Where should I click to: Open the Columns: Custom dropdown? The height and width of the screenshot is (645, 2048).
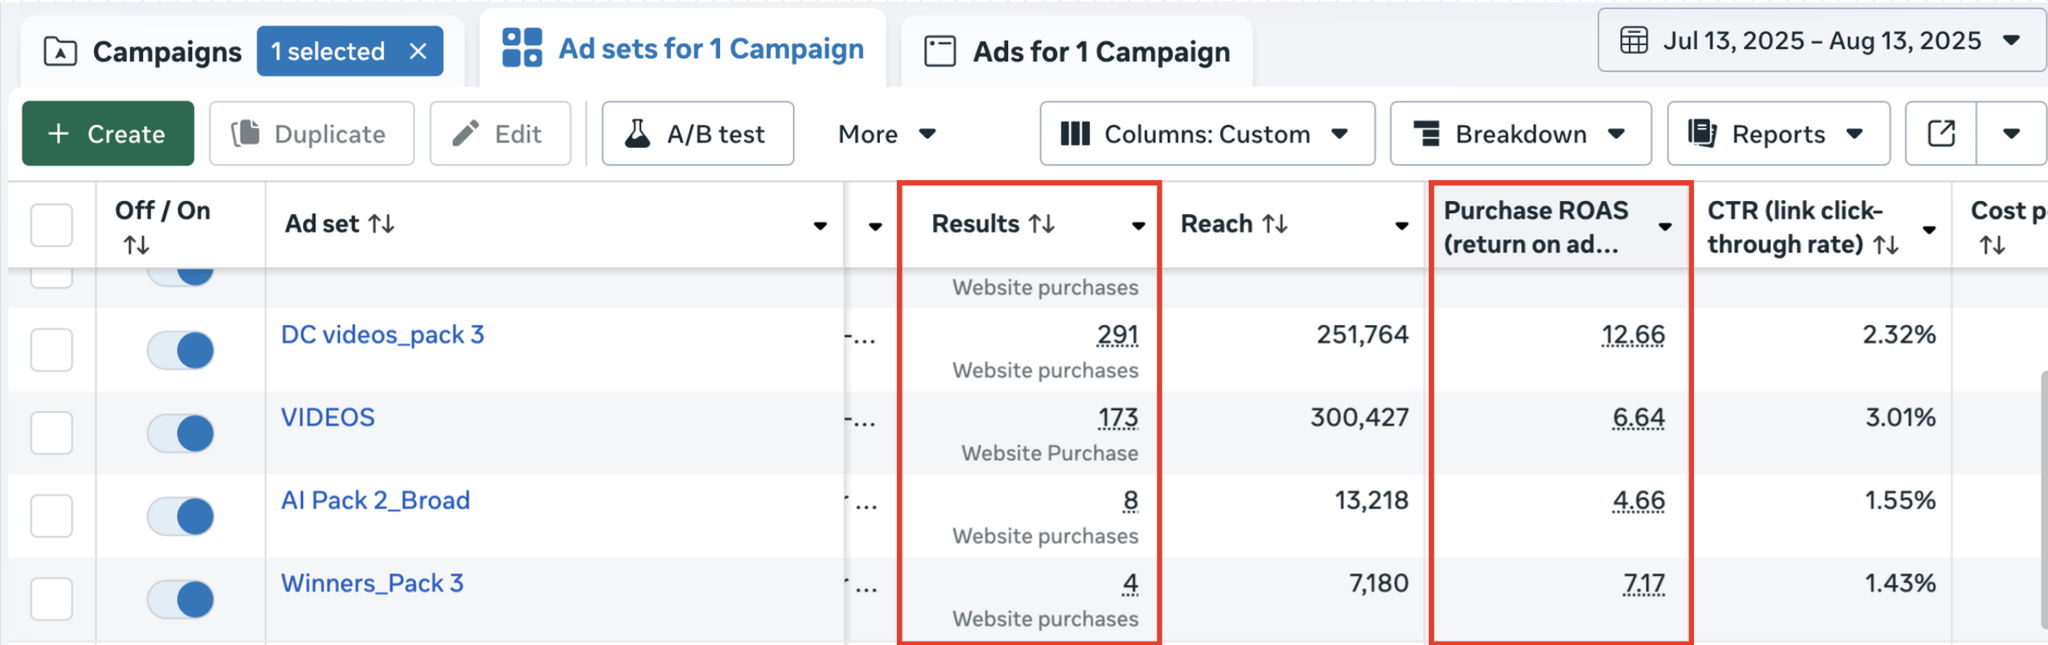[1207, 133]
